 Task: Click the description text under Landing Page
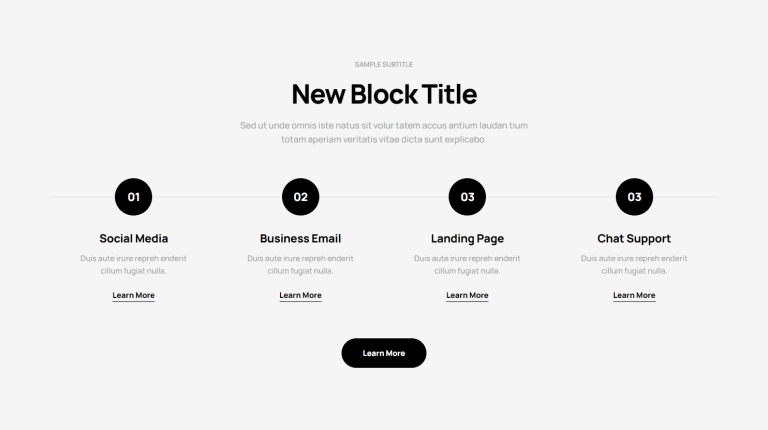click(467, 264)
